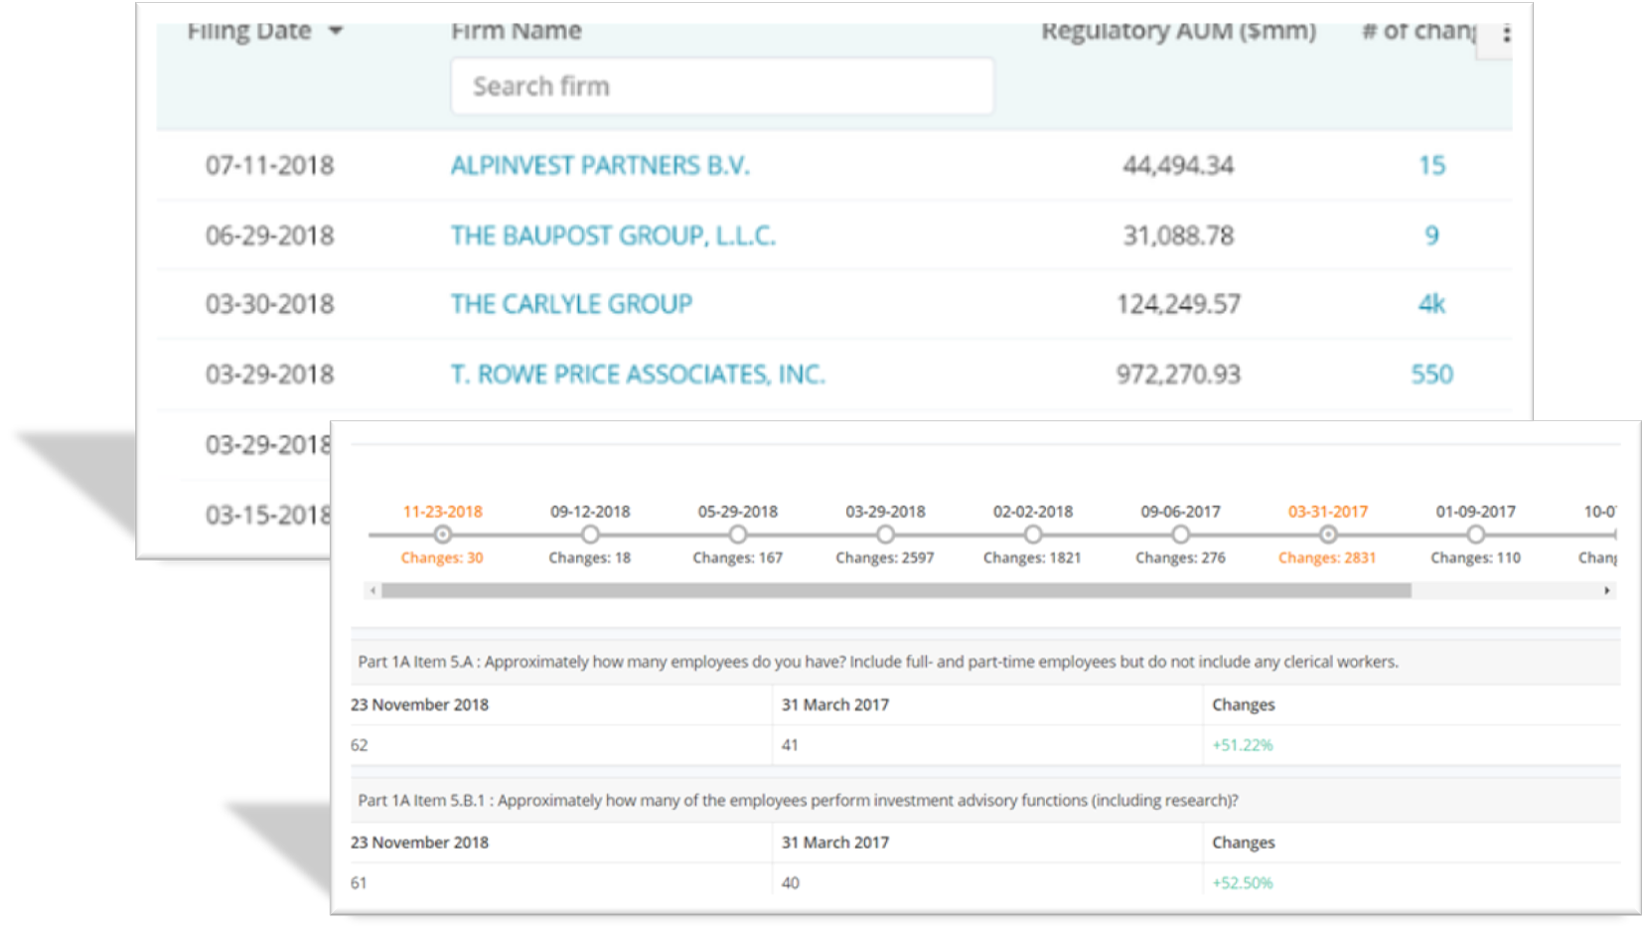Click the horizontal timeline scrollbar thumb

point(895,591)
